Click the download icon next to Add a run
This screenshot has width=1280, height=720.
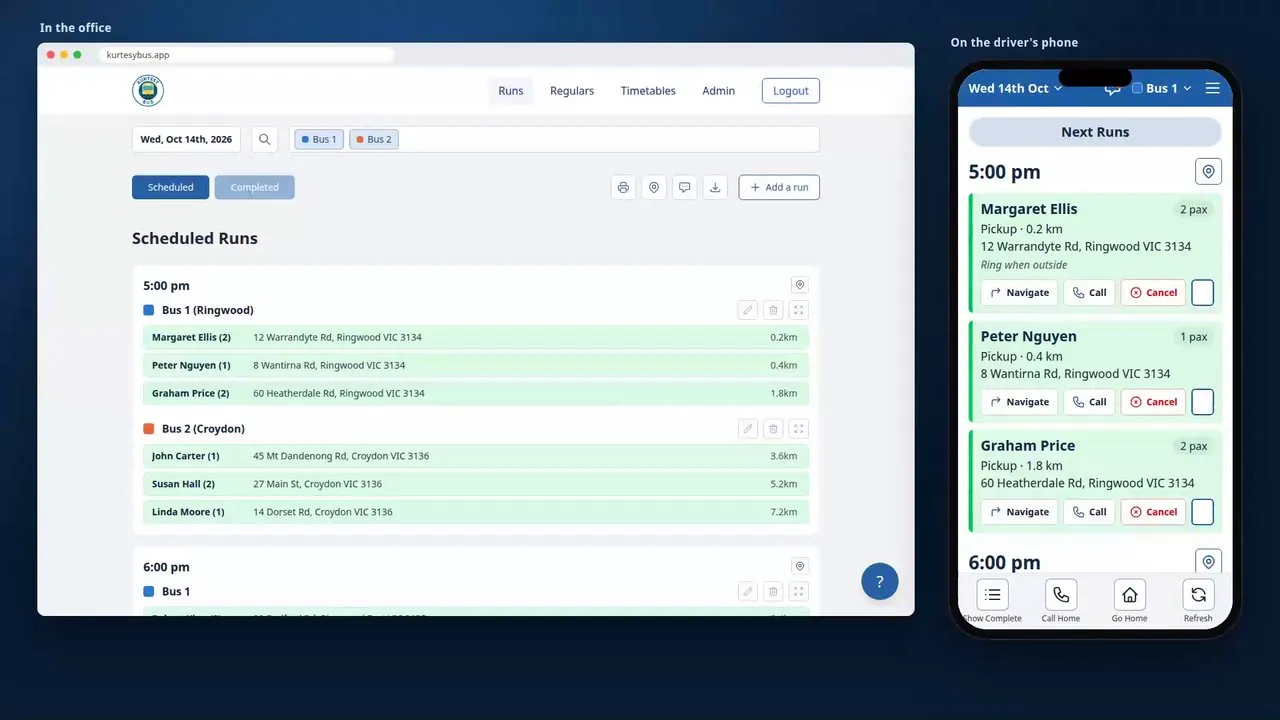715,187
